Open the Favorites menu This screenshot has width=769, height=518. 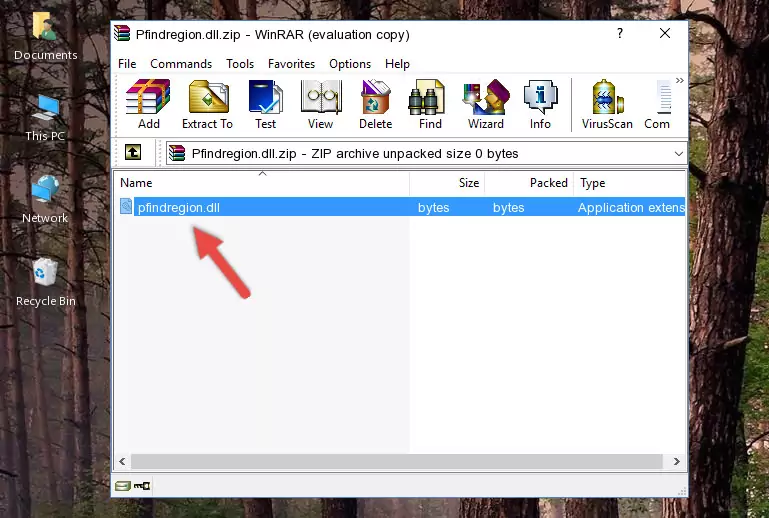[291, 64]
